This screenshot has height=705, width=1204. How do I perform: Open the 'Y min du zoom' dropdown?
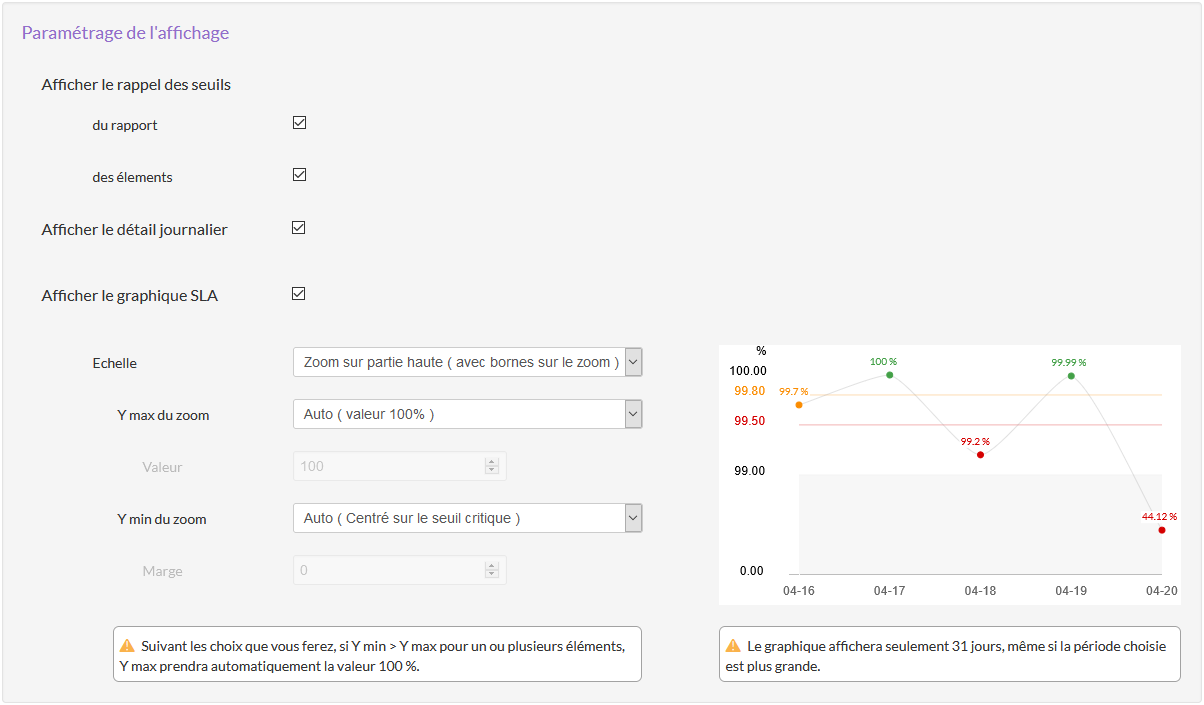pos(467,518)
